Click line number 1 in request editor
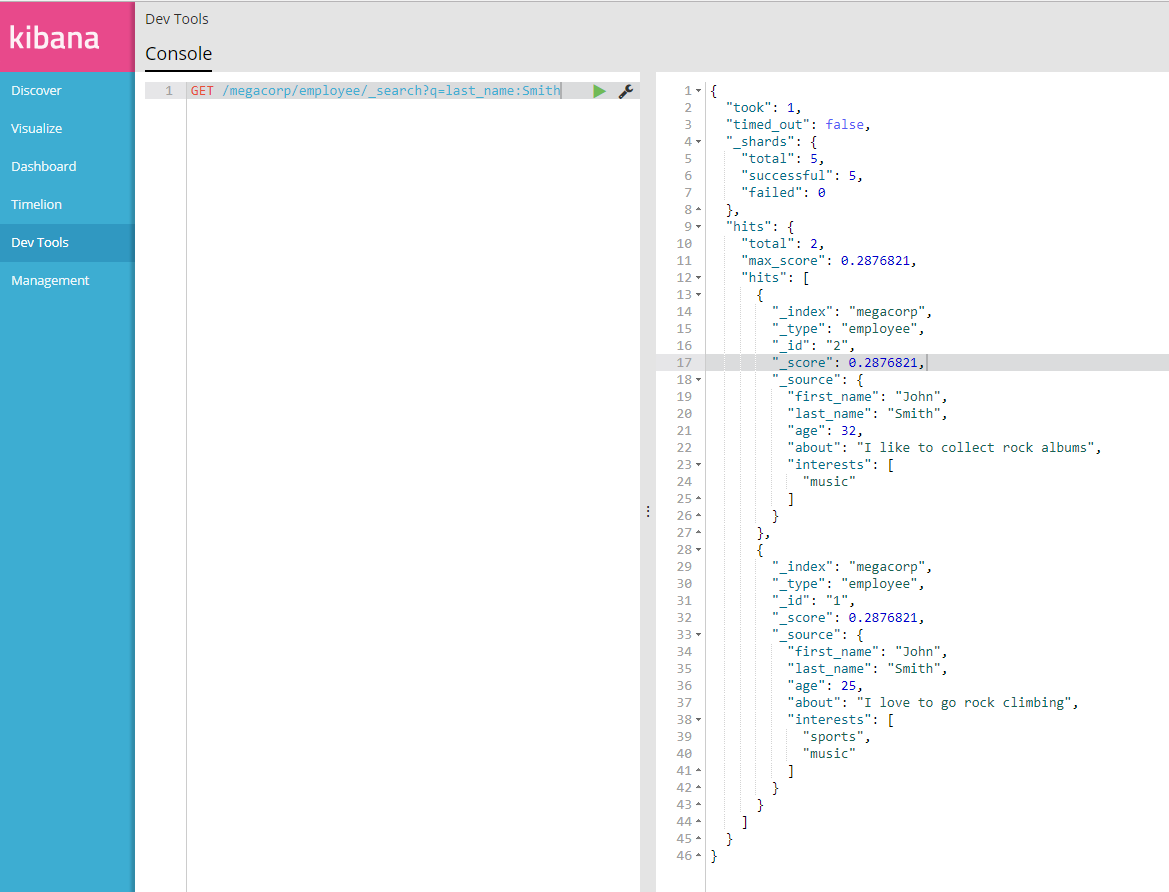The height and width of the screenshot is (892, 1169). point(169,91)
